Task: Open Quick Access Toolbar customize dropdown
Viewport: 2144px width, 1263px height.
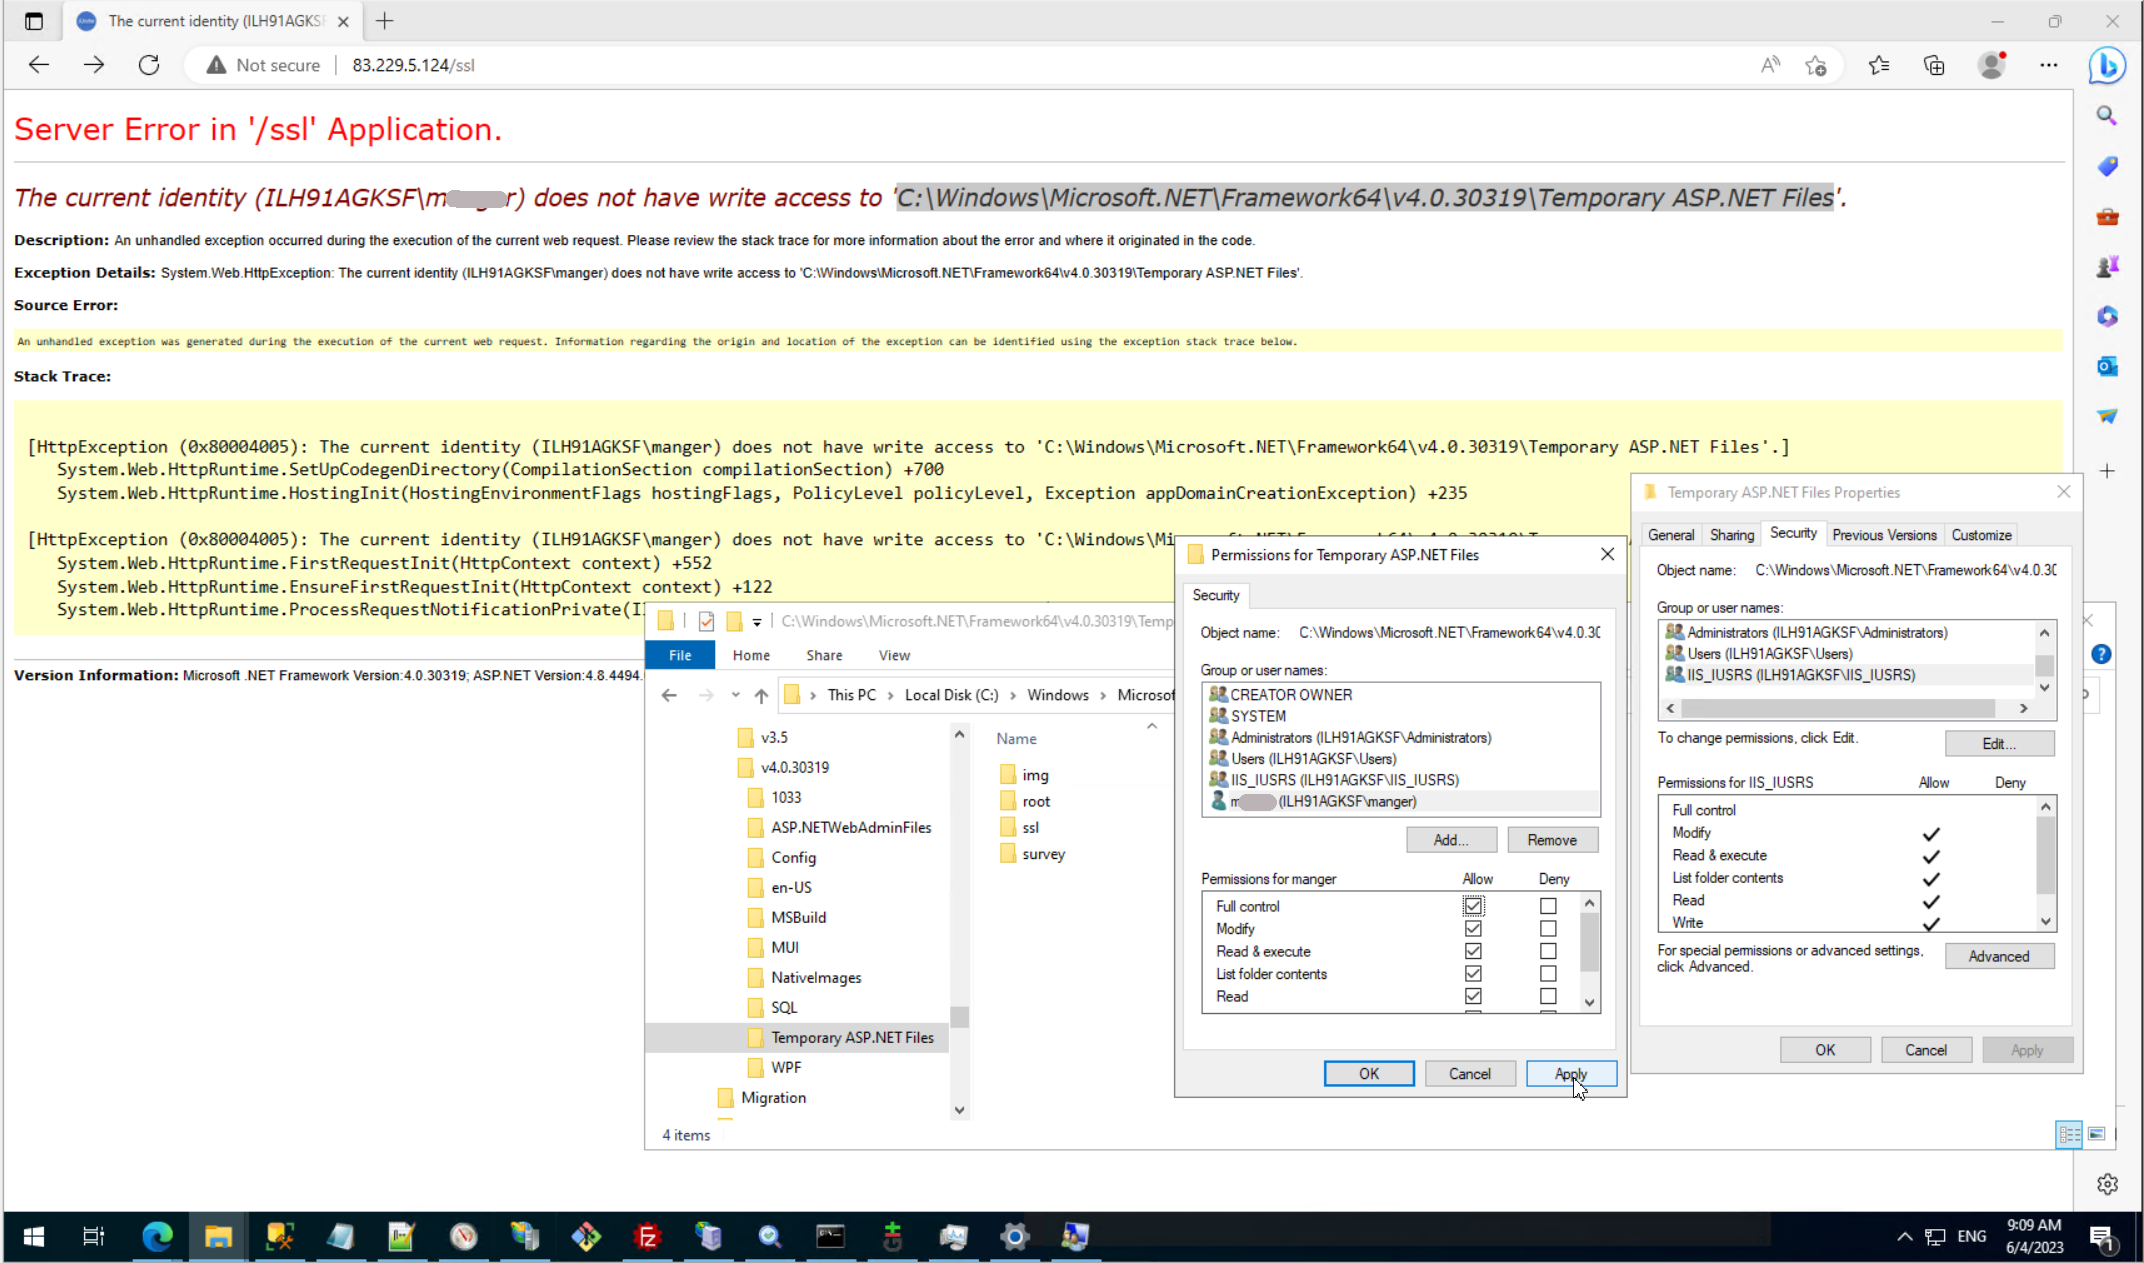Action: (757, 622)
